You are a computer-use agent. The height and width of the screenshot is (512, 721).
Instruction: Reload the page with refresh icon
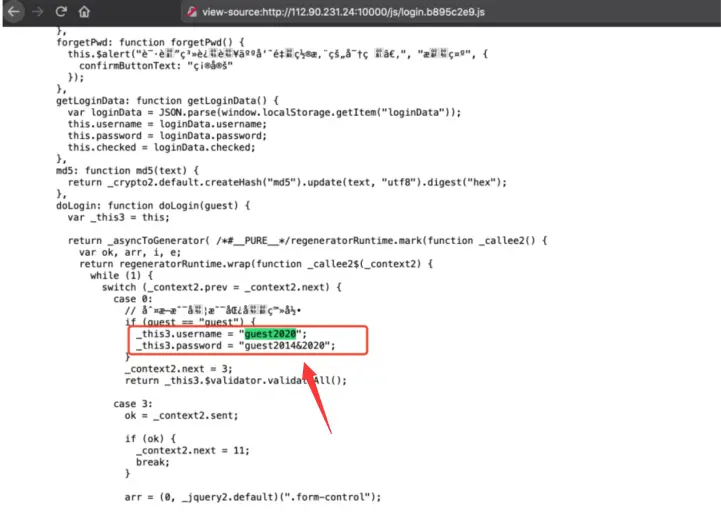point(61,12)
